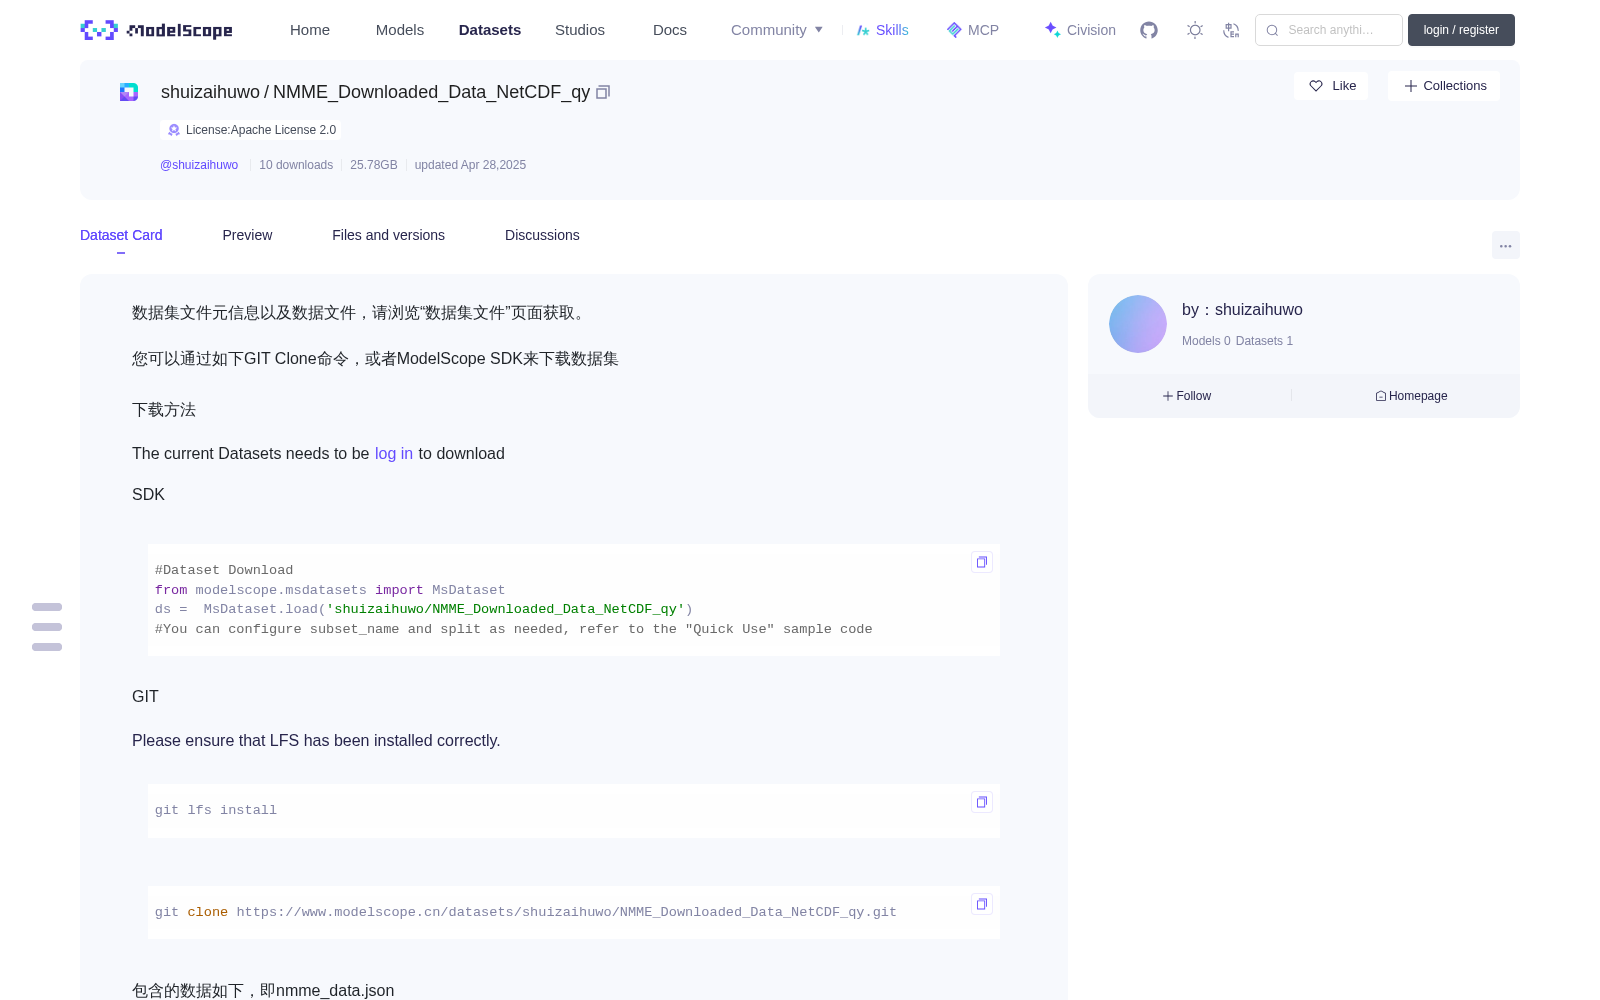Screen dimensions: 1600x1000
Task: Toggle light/dark theme sun icon
Action: coord(1194,30)
